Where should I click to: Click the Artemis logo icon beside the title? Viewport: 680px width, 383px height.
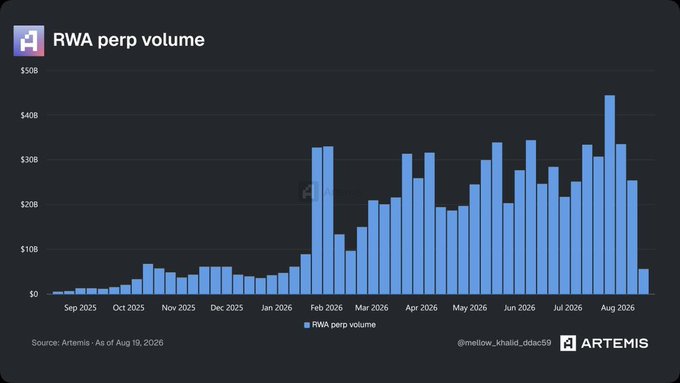click(x=29, y=40)
